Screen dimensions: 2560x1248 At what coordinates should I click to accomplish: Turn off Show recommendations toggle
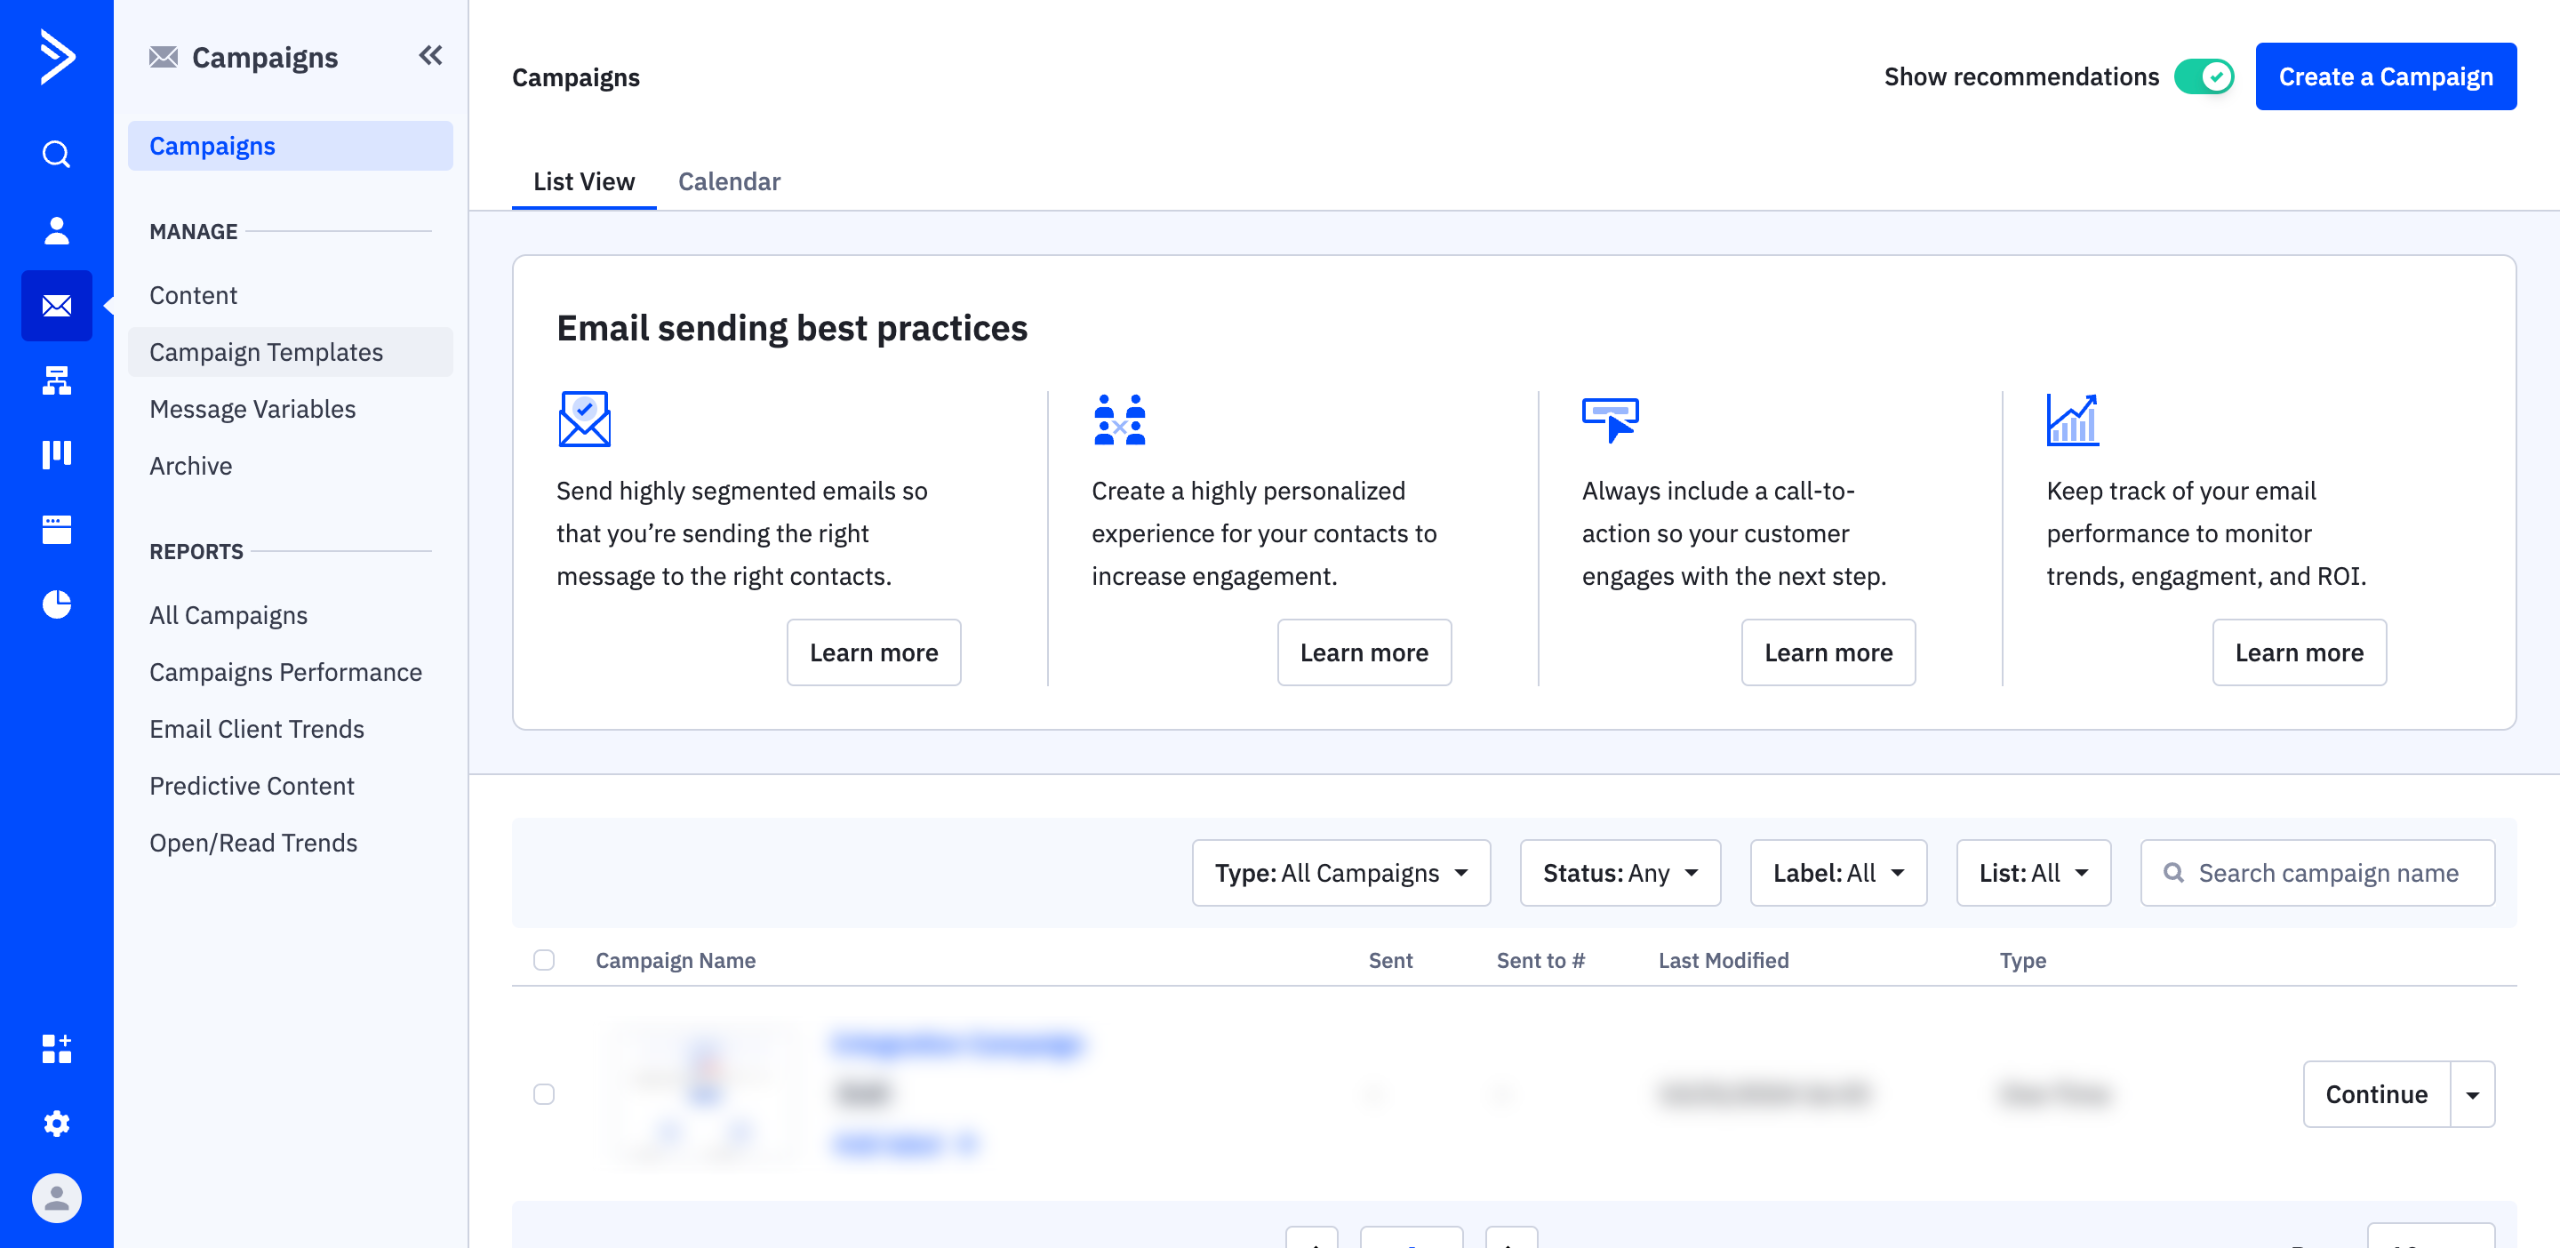pyautogui.click(x=2203, y=77)
